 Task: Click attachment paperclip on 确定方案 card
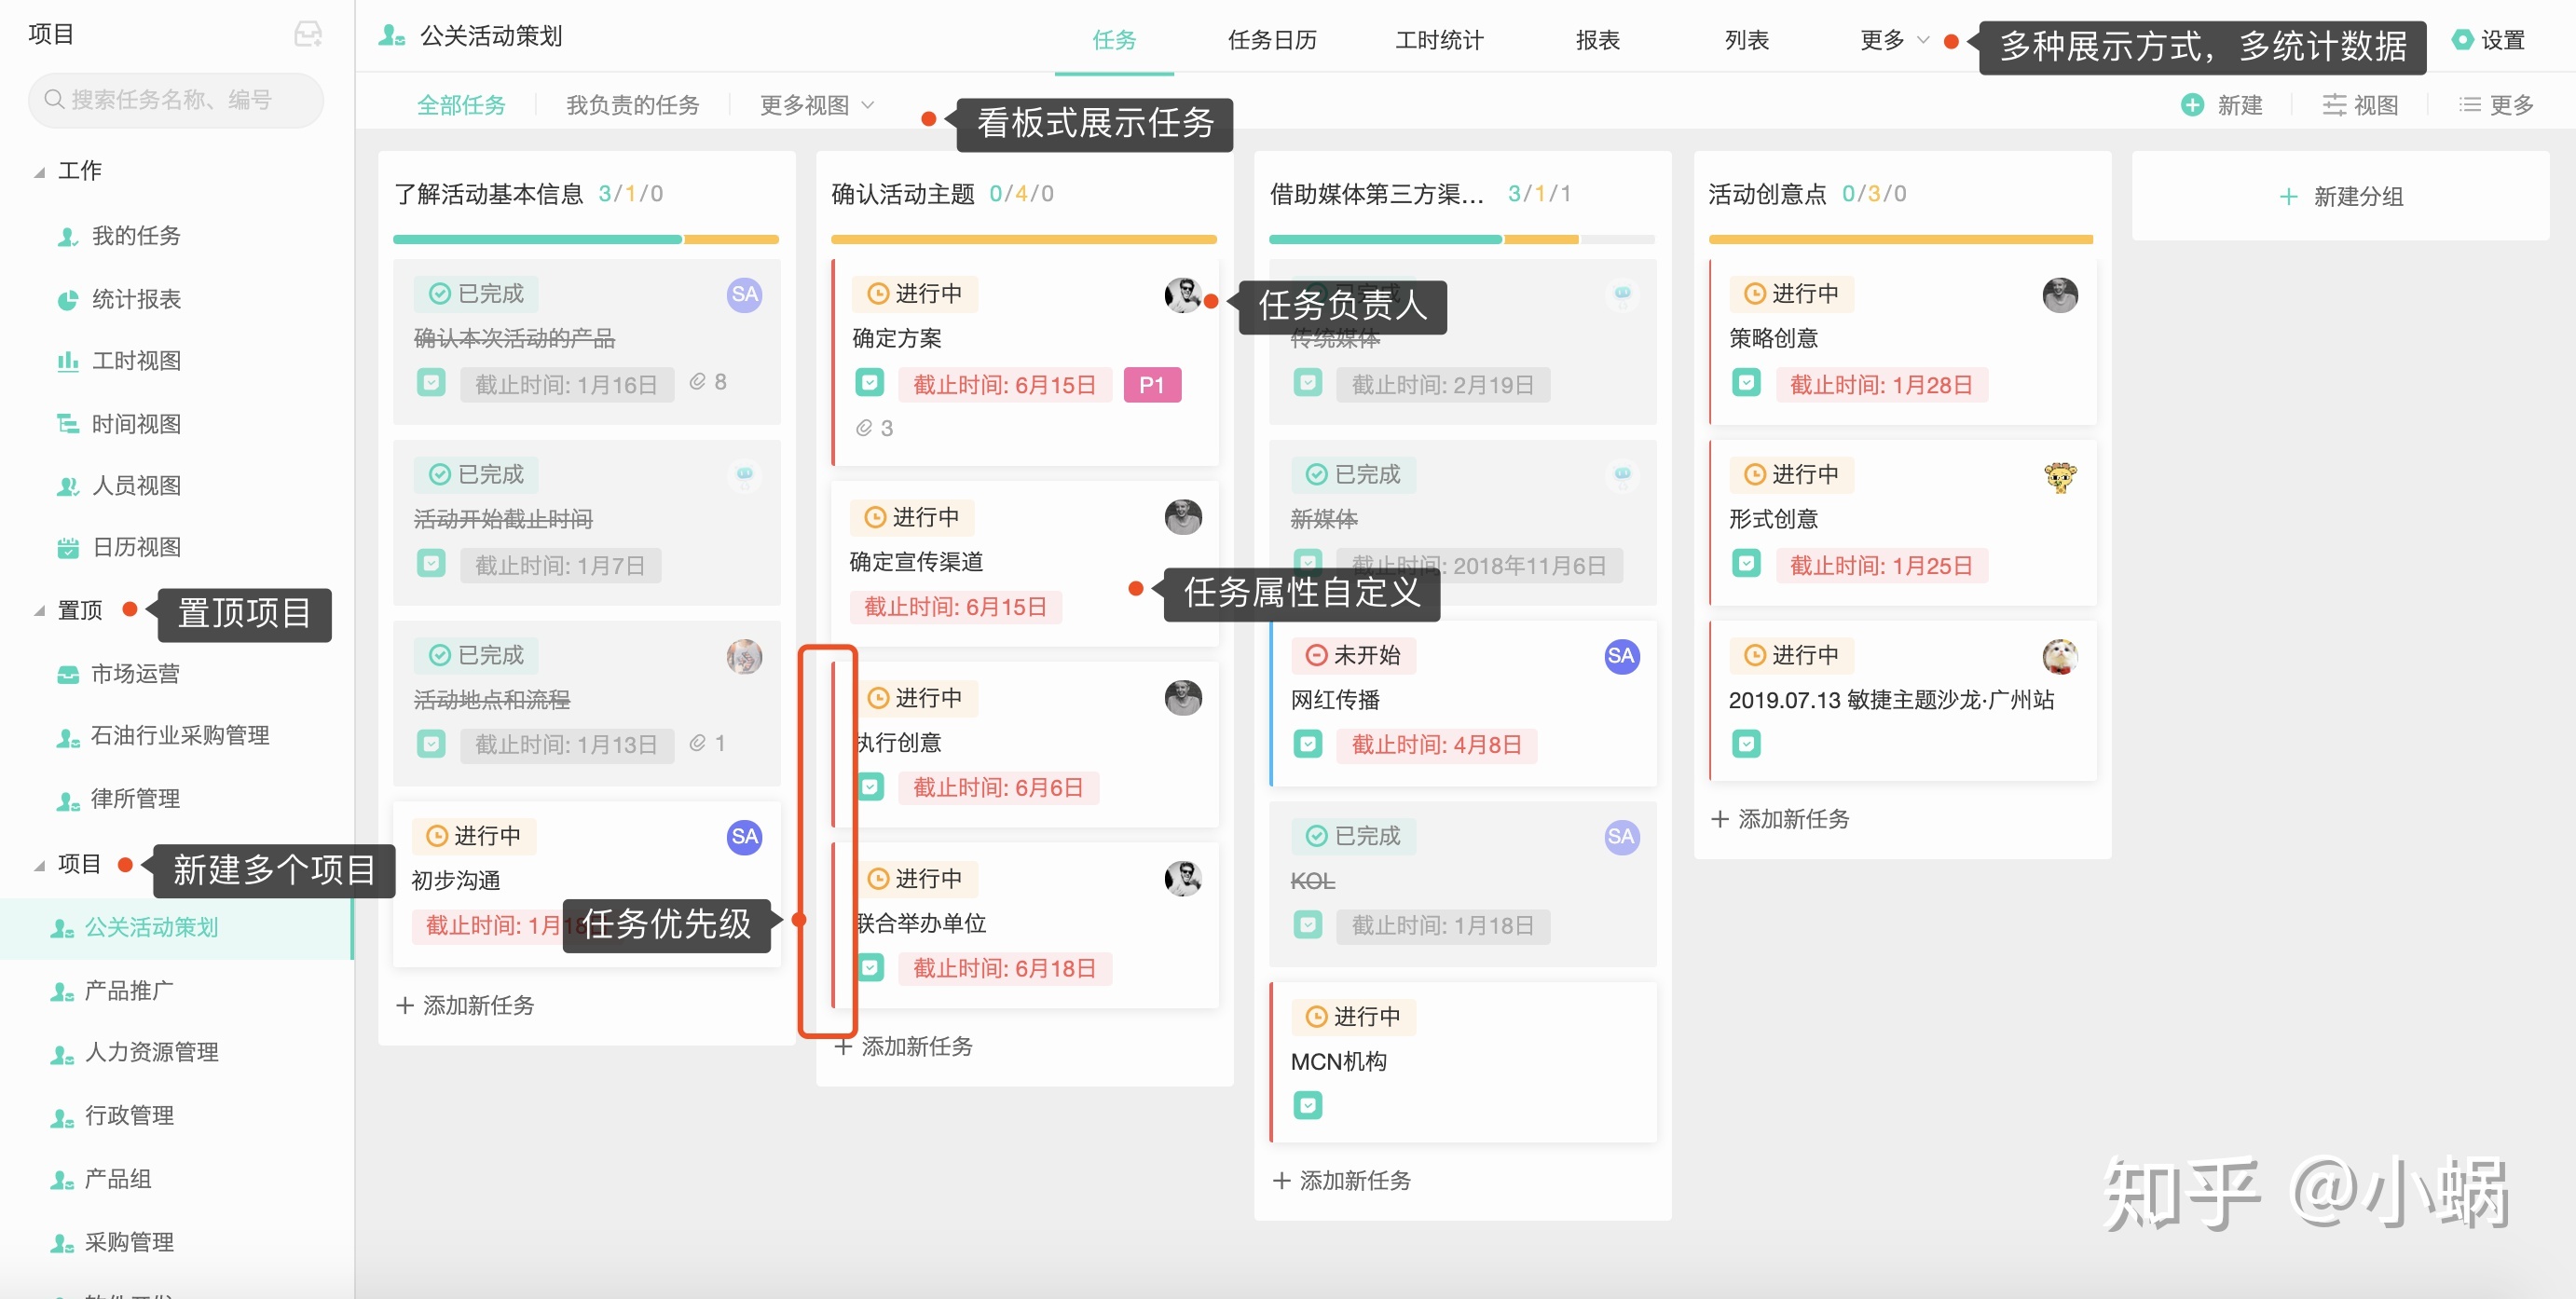coord(864,428)
